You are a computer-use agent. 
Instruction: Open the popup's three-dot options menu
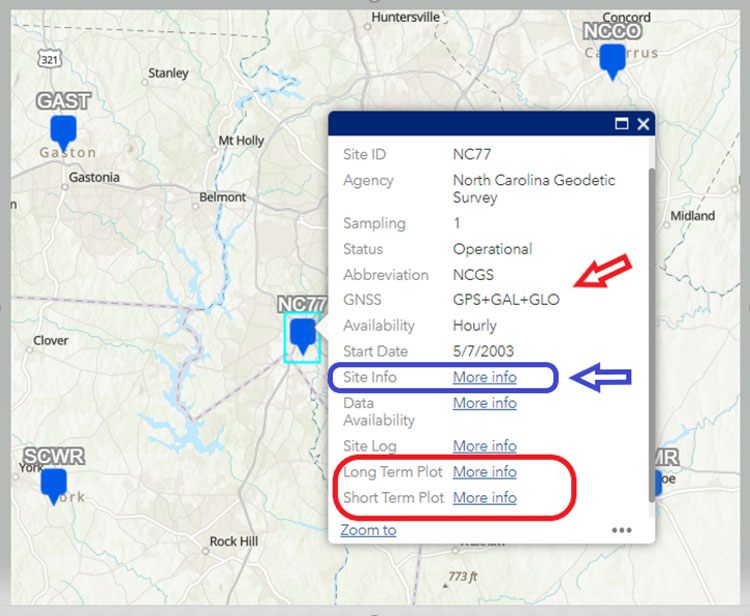[x=621, y=530]
